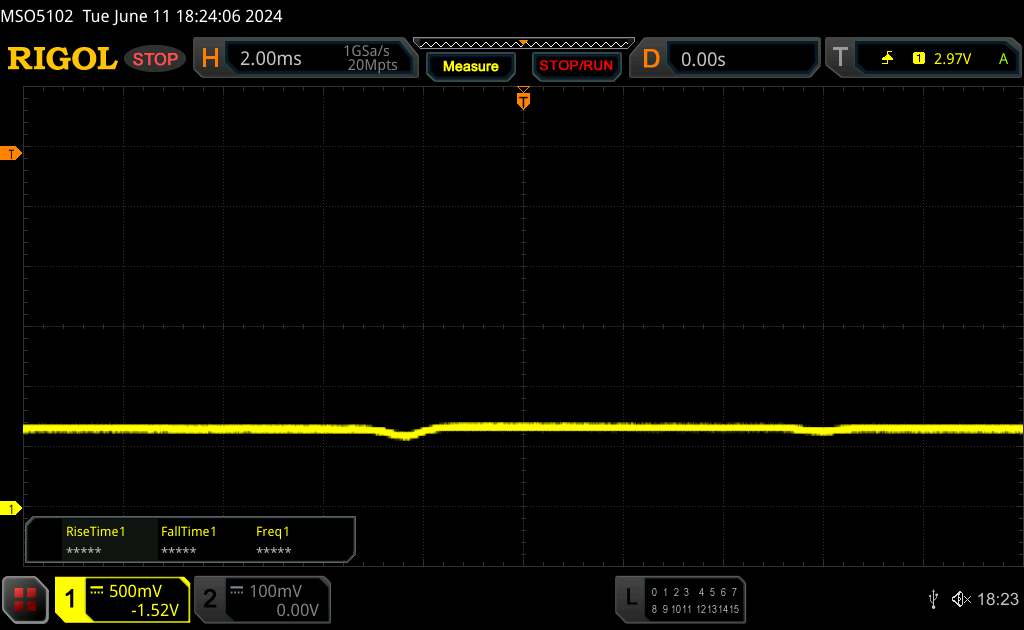Toggle acquisition using the STOP/RUN button
The height and width of the screenshot is (630, 1024).
pyautogui.click(x=574, y=66)
